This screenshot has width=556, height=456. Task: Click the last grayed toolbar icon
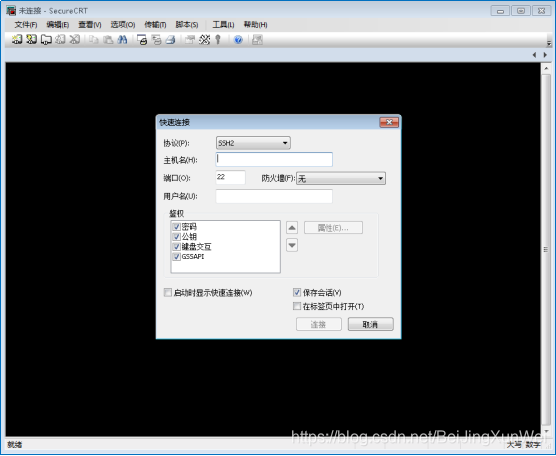pyautogui.click(x=257, y=39)
